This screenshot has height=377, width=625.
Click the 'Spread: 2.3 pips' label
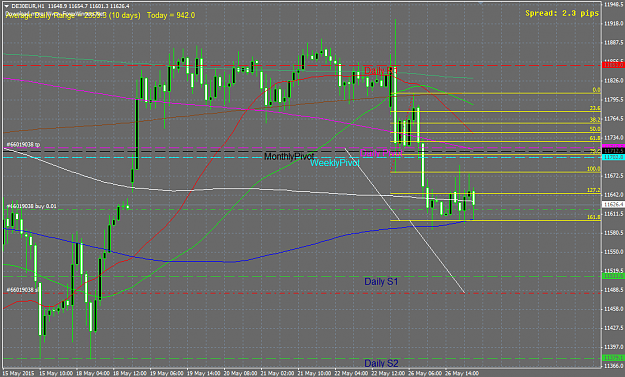[562, 13]
